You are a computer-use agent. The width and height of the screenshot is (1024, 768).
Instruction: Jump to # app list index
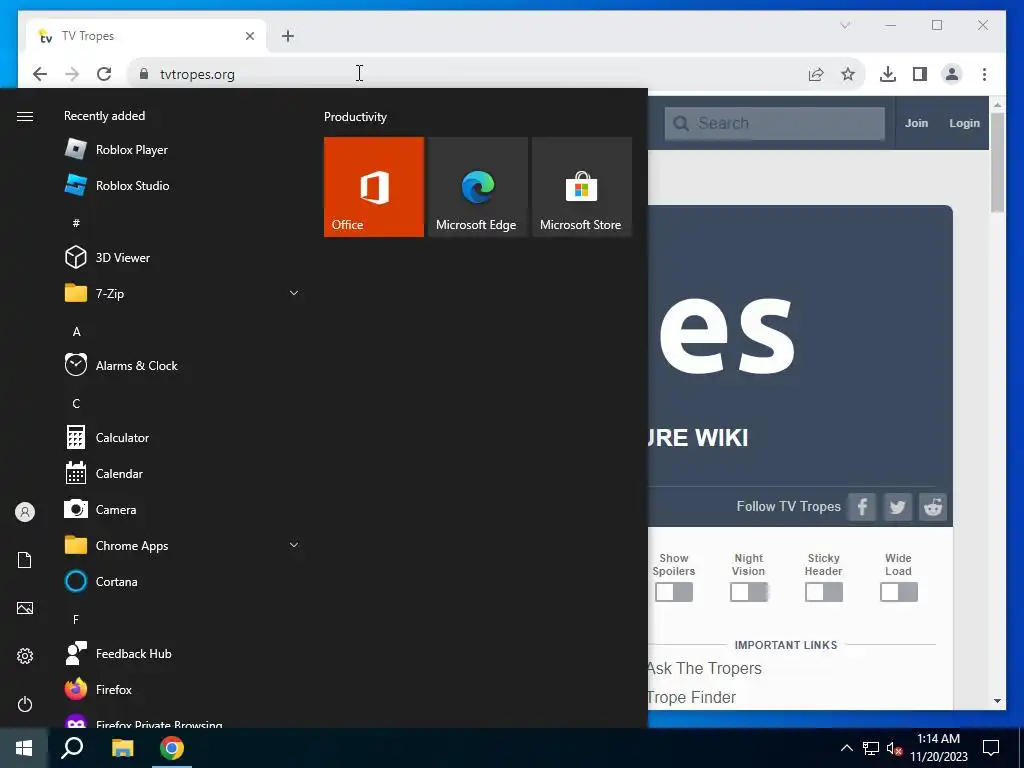(76, 223)
